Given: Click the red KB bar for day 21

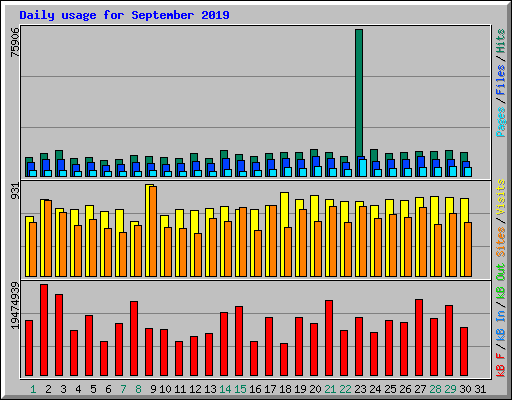Looking at the screenshot, I should pyautogui.click(x=329, y=338).
